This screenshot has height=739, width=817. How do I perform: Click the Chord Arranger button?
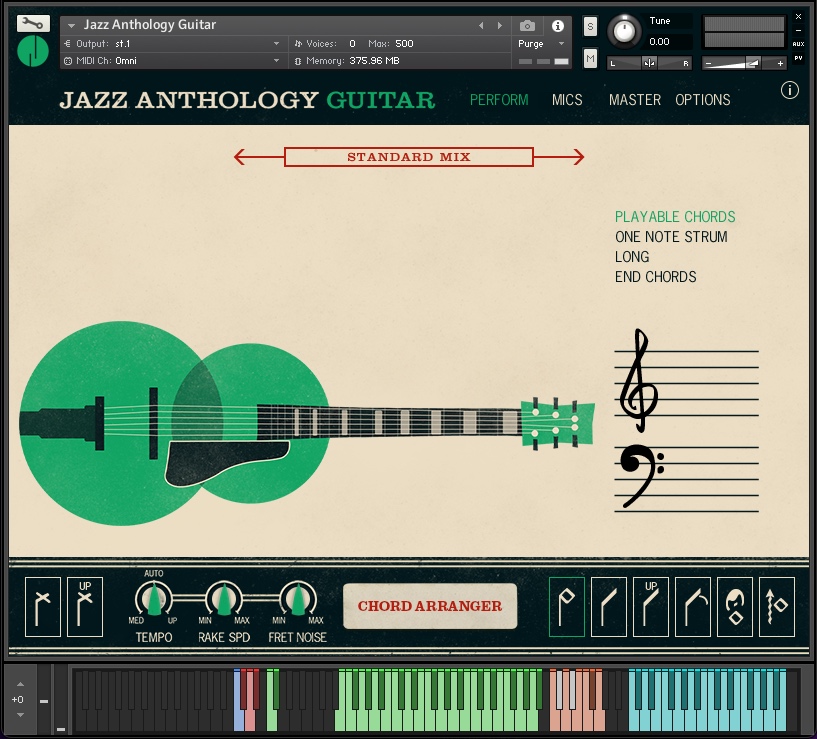coord(430,606)
